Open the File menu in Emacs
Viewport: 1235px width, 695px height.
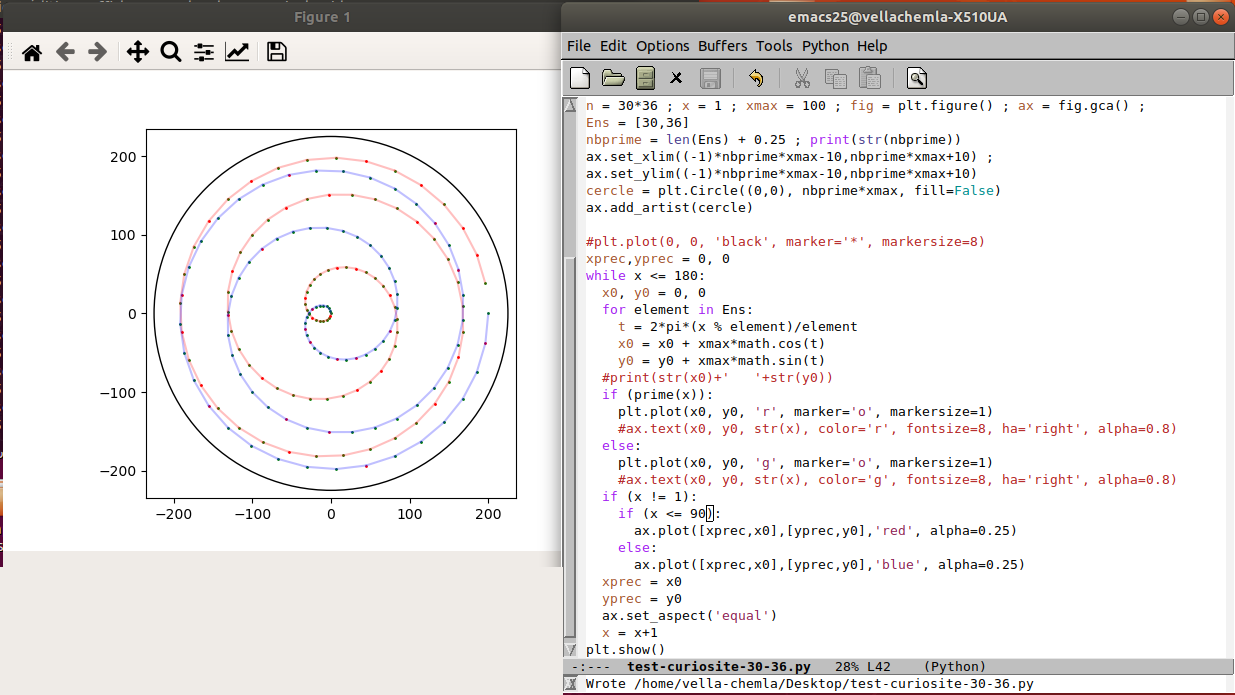(x=579, y=46)
